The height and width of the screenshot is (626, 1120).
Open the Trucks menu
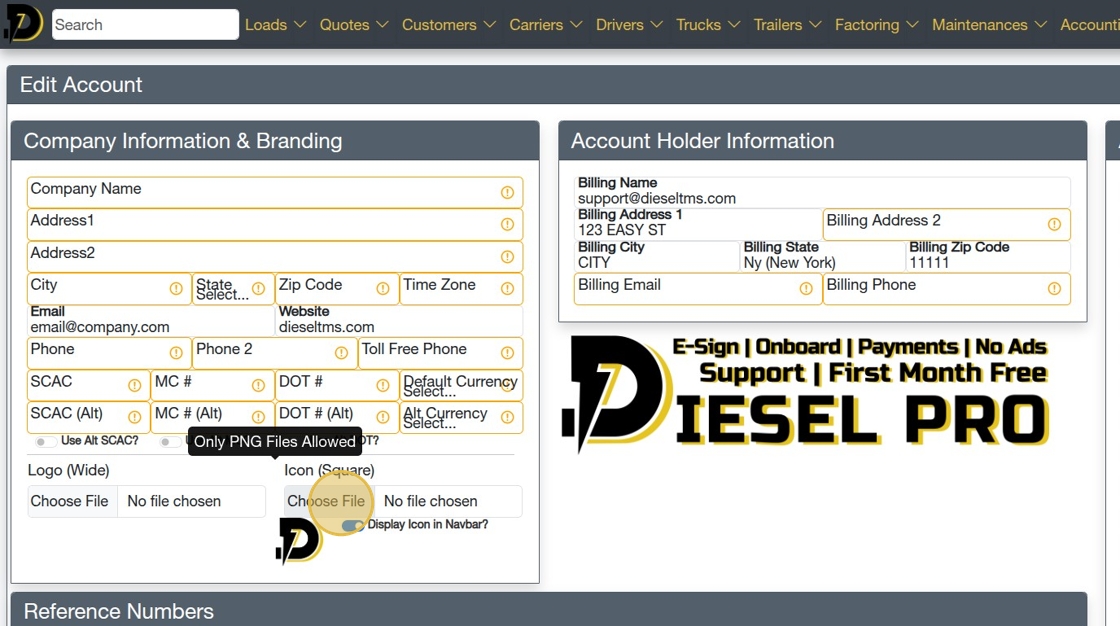(708, 24)
